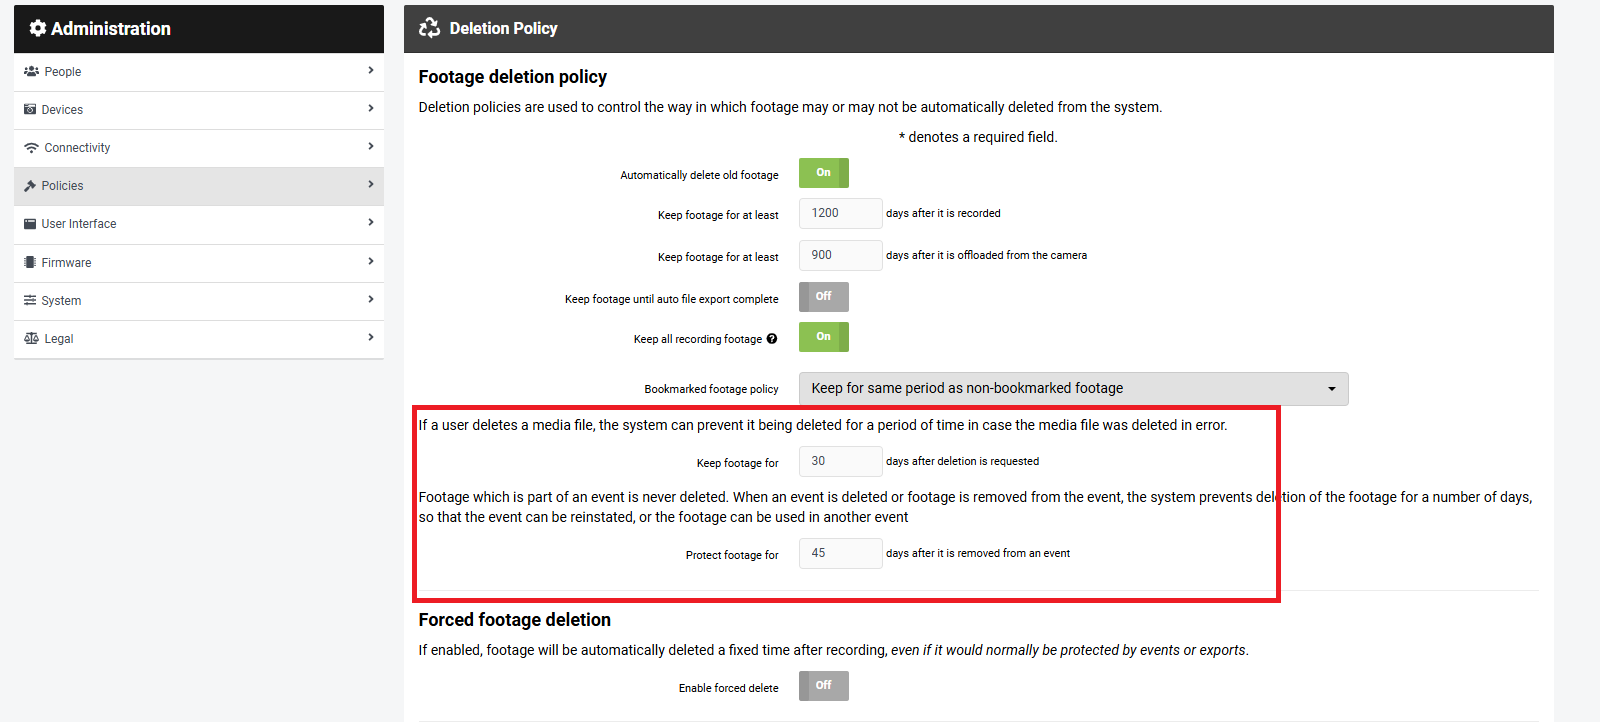Open the Bookmarked footage policy dropdown
This screenshot has width=1600, height=722.
1074,389
